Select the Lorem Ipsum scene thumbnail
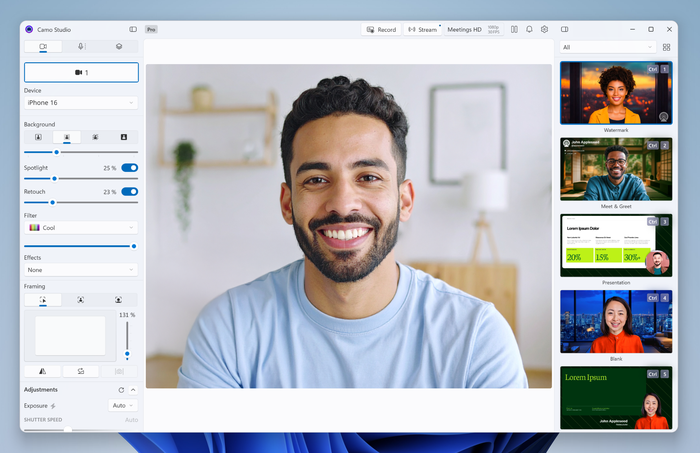This screenshot has height=453, width=700. coord(616,398)
